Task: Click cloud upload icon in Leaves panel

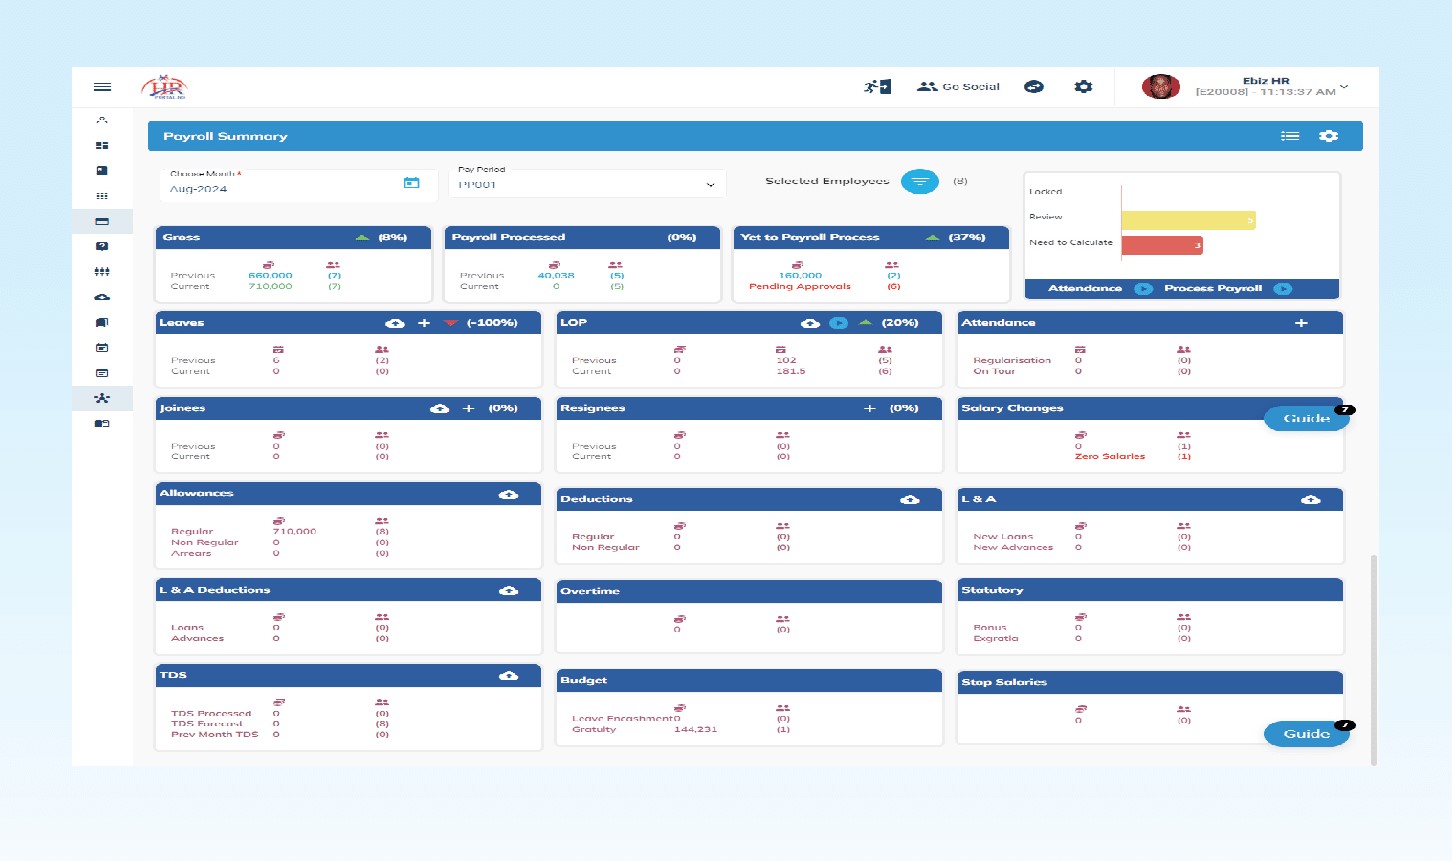Action: tap(395, 323)
